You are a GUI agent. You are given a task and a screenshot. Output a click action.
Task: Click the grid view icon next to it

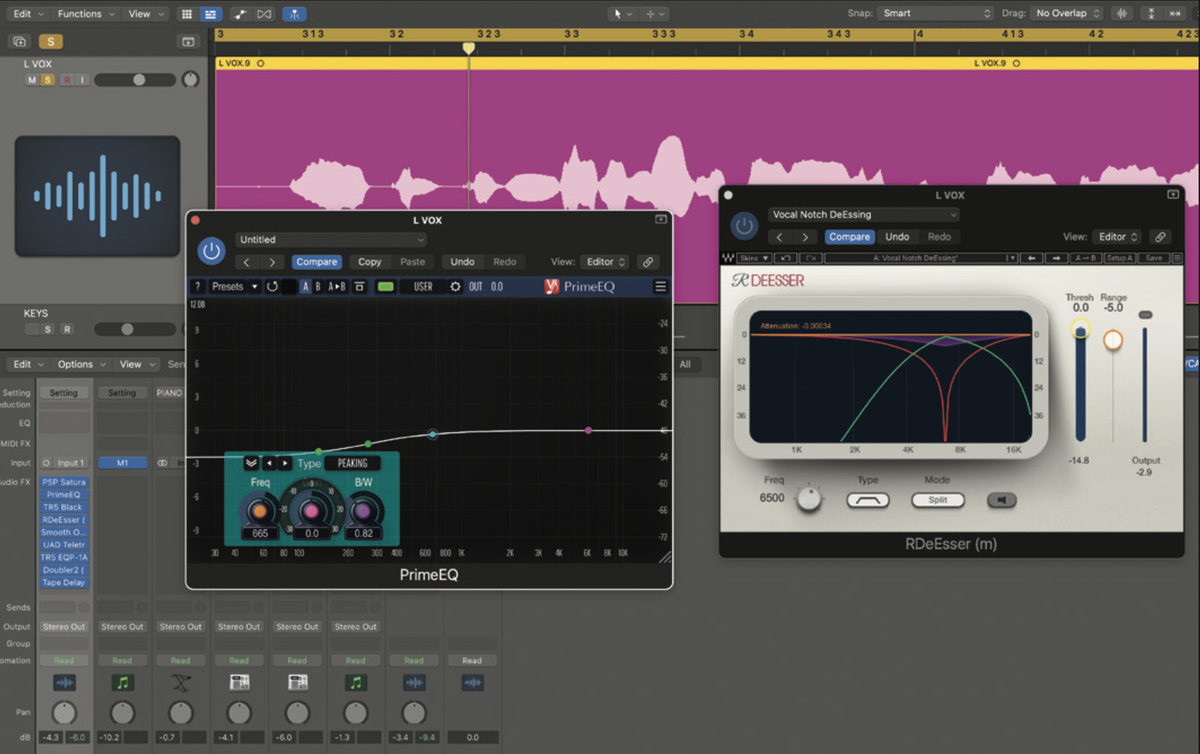[187, 13]
